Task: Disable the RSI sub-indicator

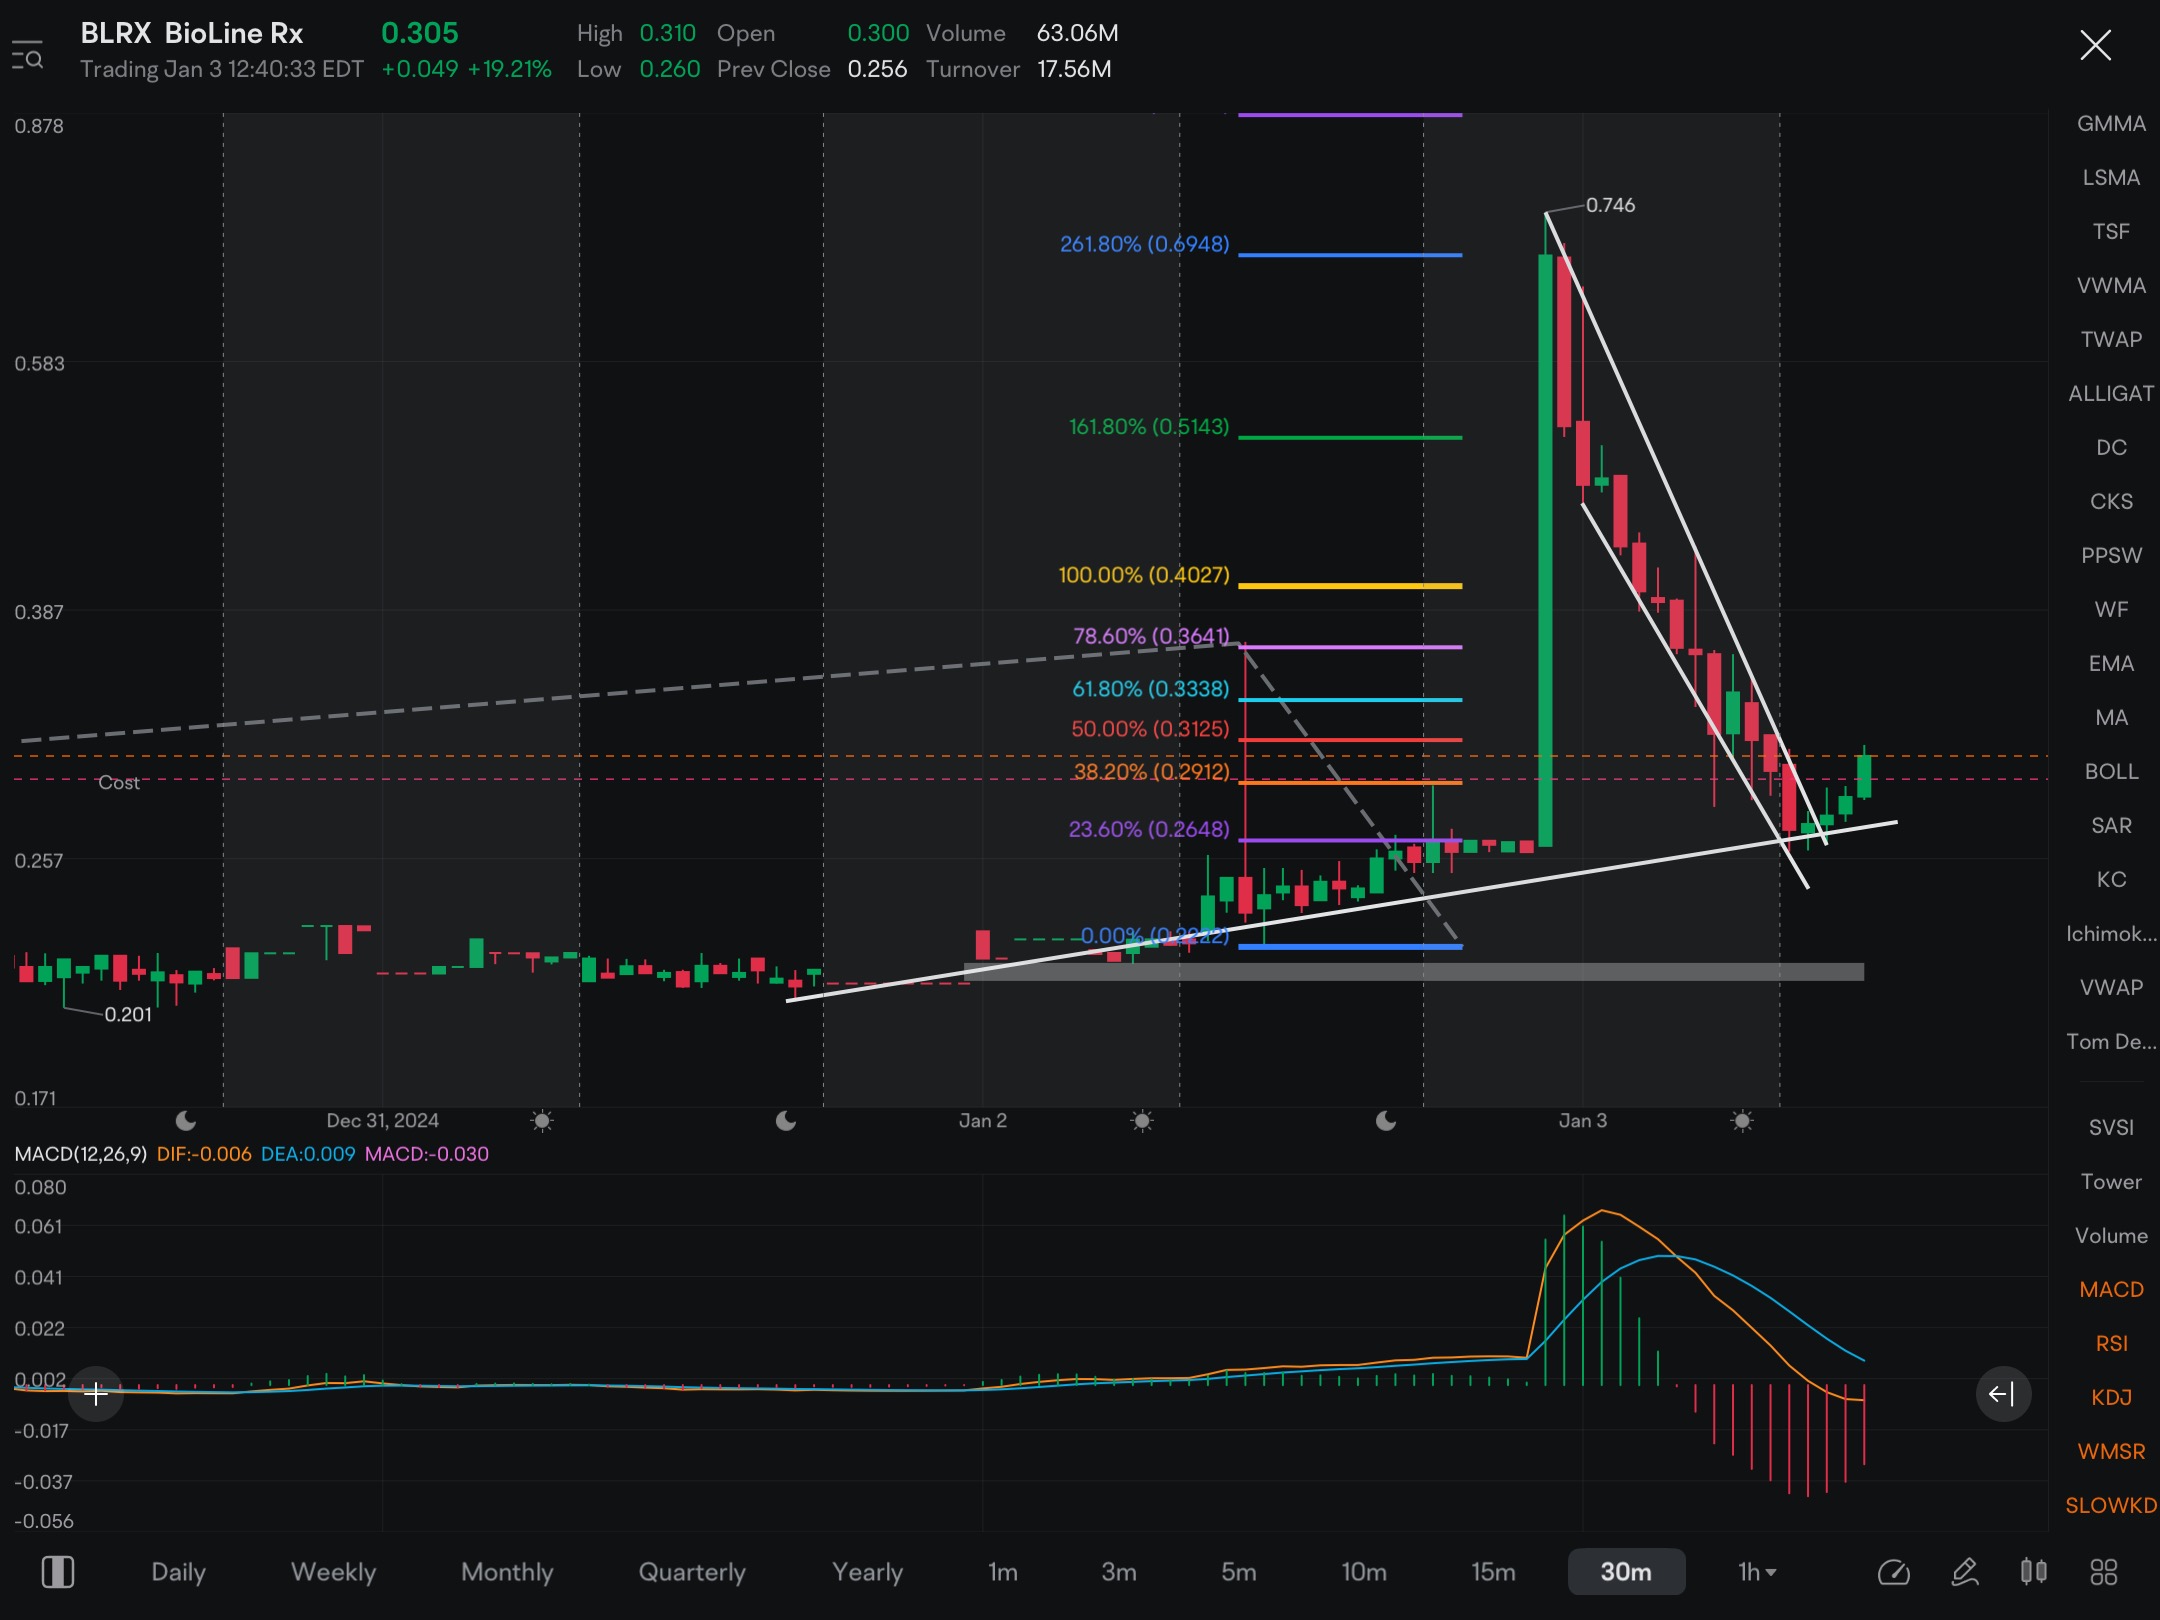Action: [x=2111, y=1343]
